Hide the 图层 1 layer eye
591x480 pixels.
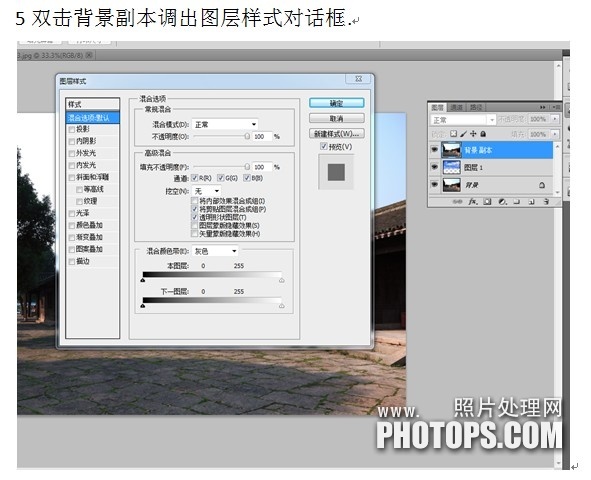click(434, 167)
